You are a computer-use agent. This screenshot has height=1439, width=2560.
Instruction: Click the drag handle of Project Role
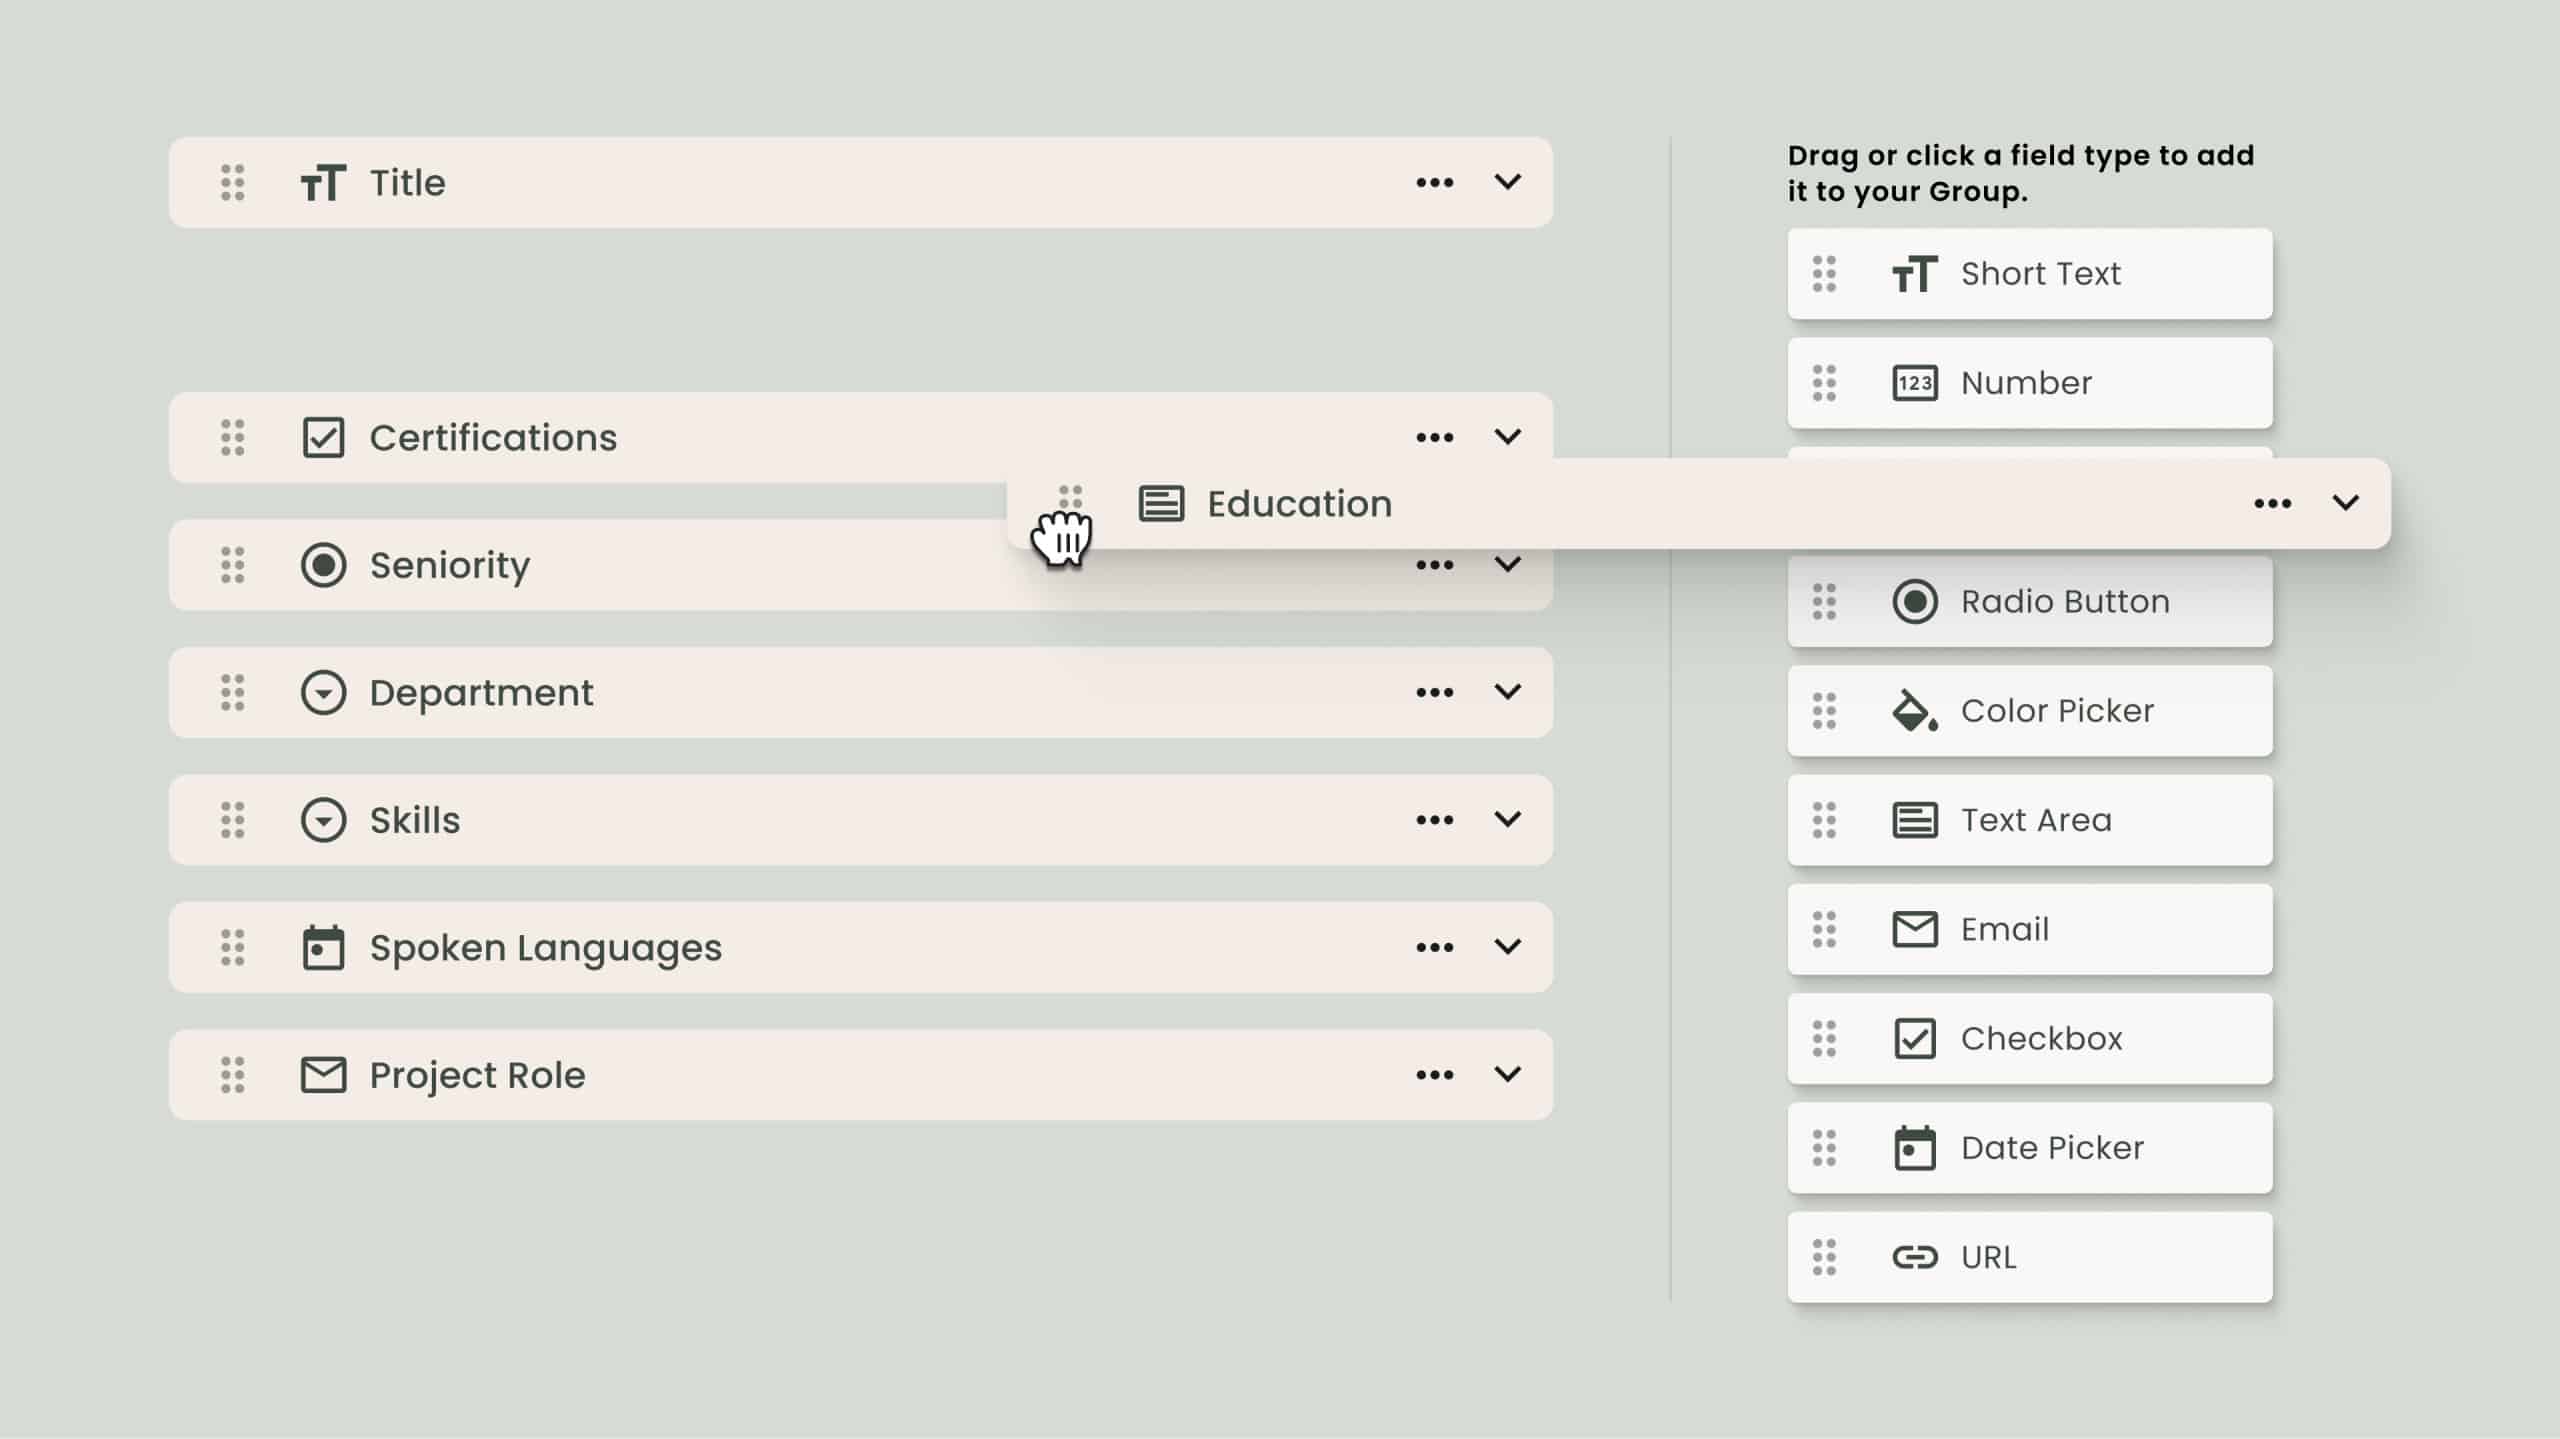232,1075
